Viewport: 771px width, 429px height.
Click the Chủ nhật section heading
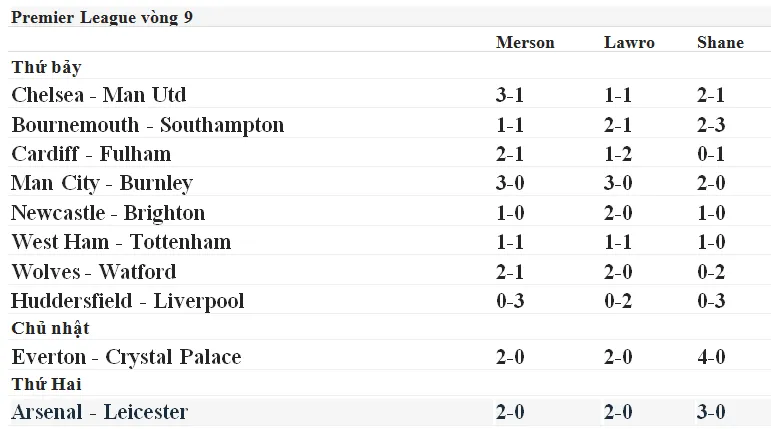[50, 329]
